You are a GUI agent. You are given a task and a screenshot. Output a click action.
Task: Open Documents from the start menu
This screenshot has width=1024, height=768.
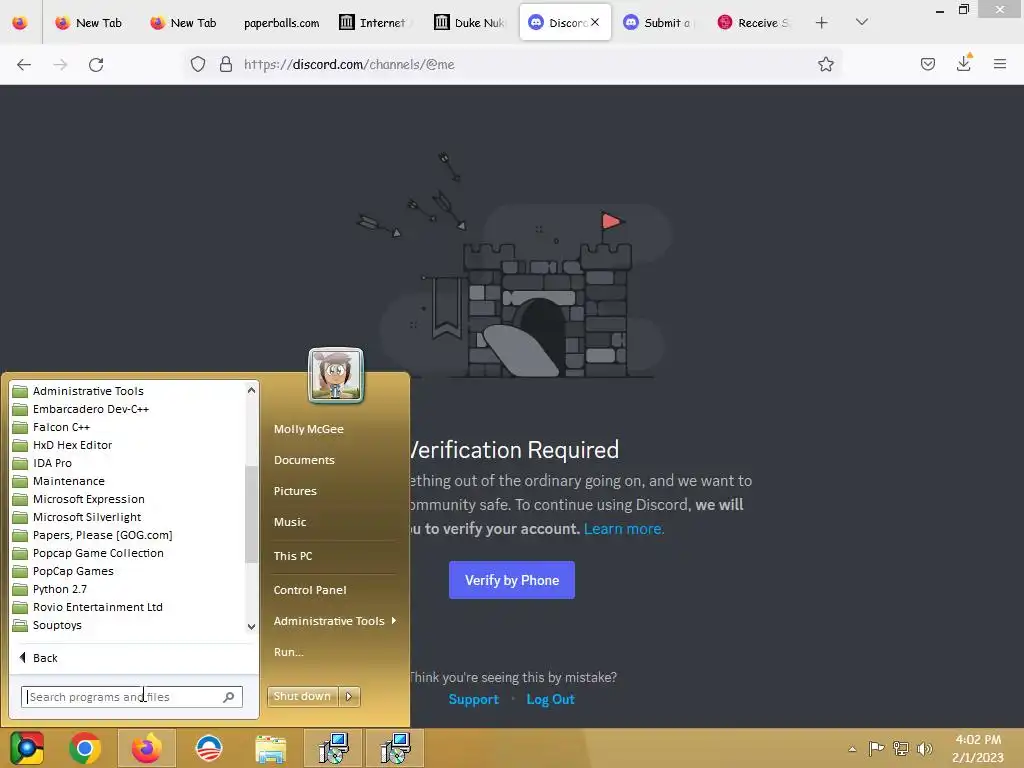tap(304, 460)
